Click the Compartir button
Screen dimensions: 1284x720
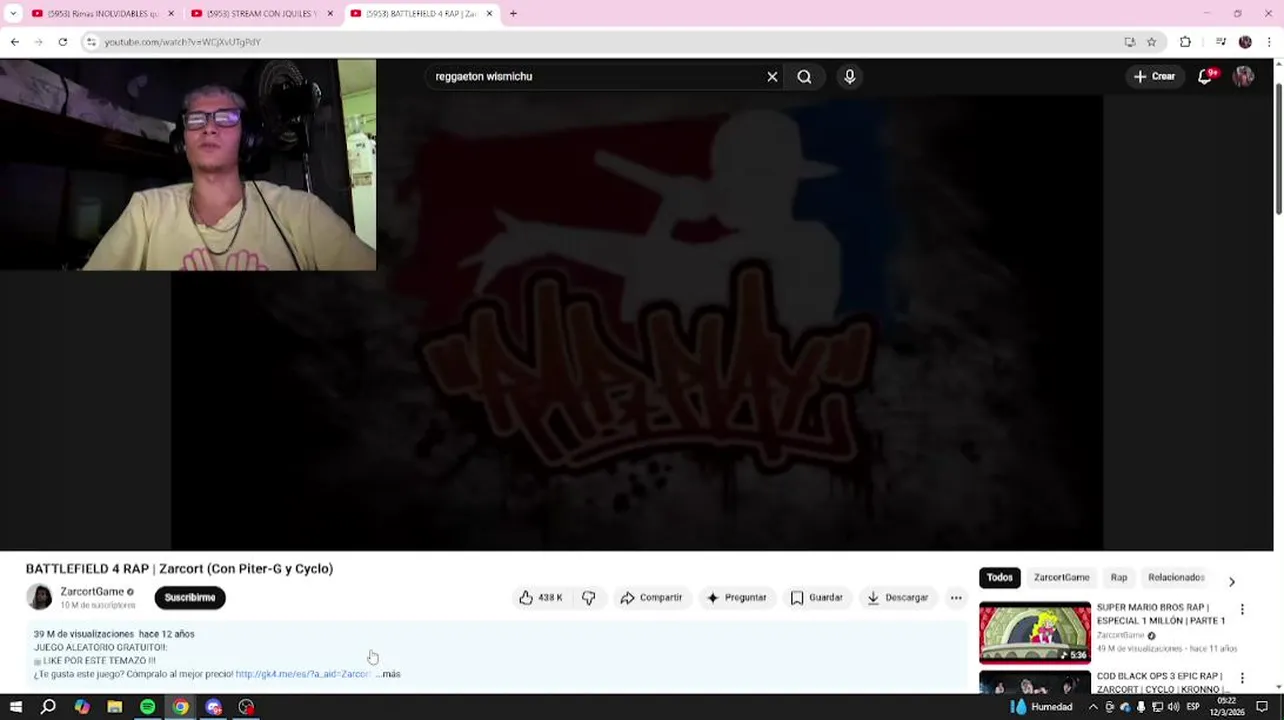tap(651, 598)
